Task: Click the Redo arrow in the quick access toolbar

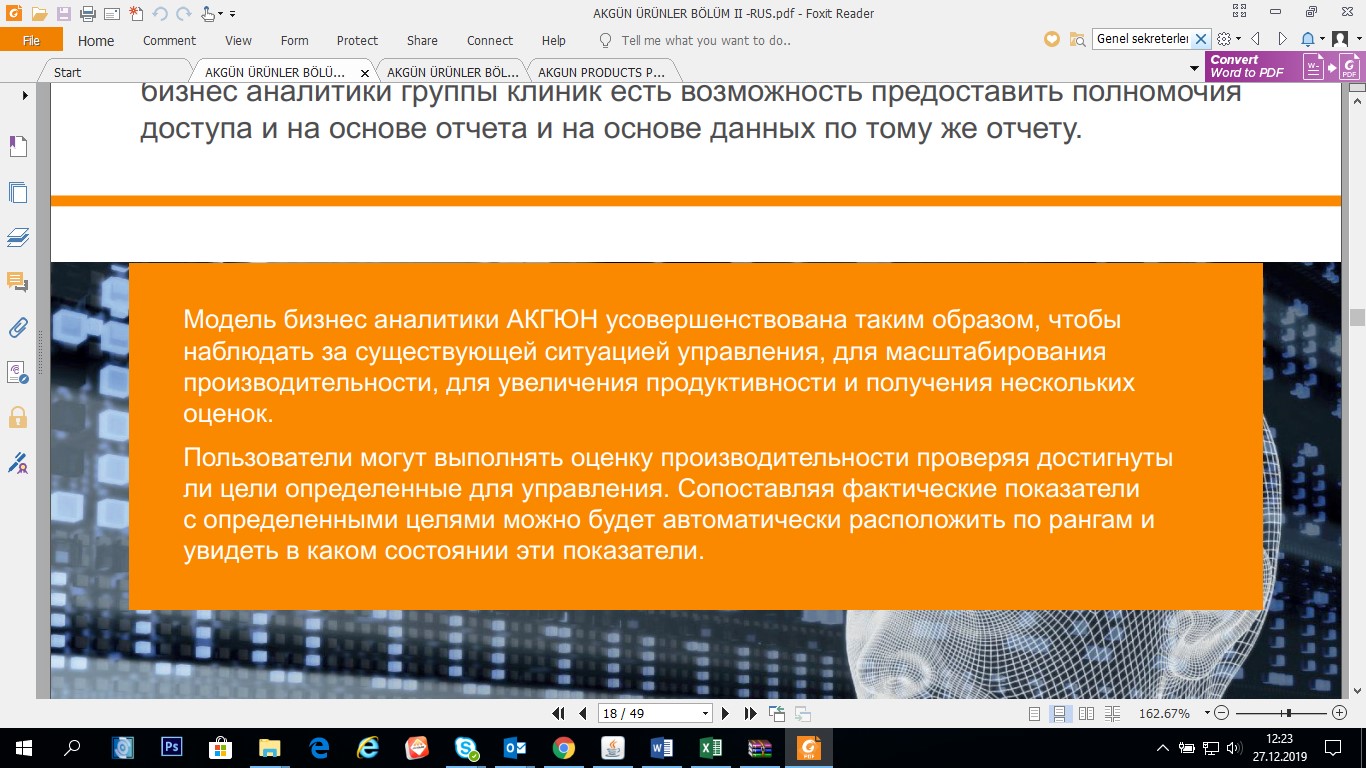Action: [183, 14]
